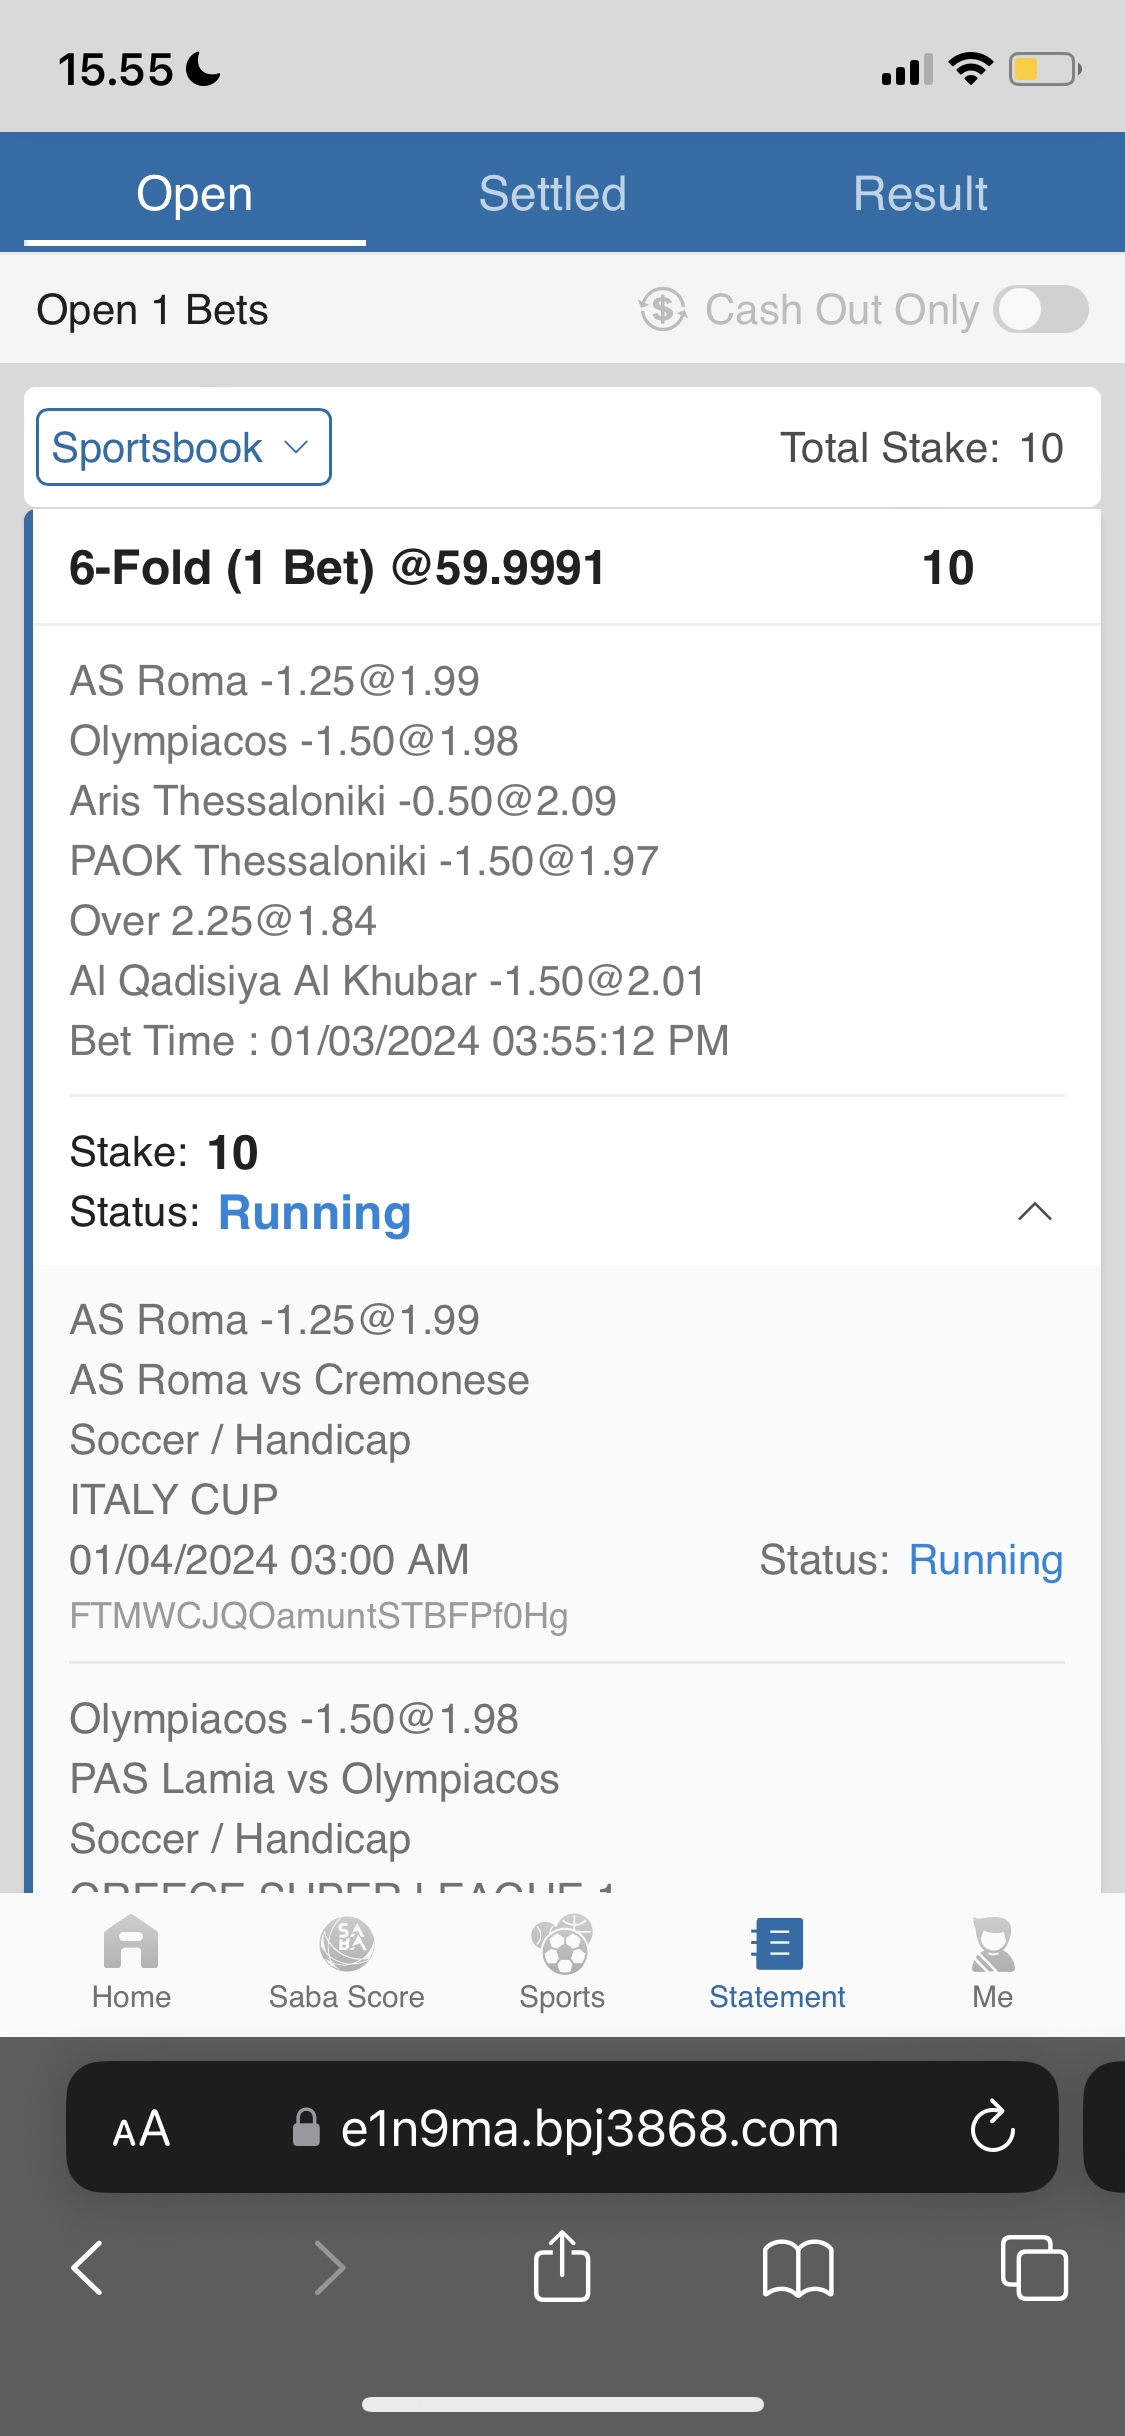Viewport: 1125px width, 2436px height.
Task: Tap the Safari reload page icon
Action: point(992,2126)
